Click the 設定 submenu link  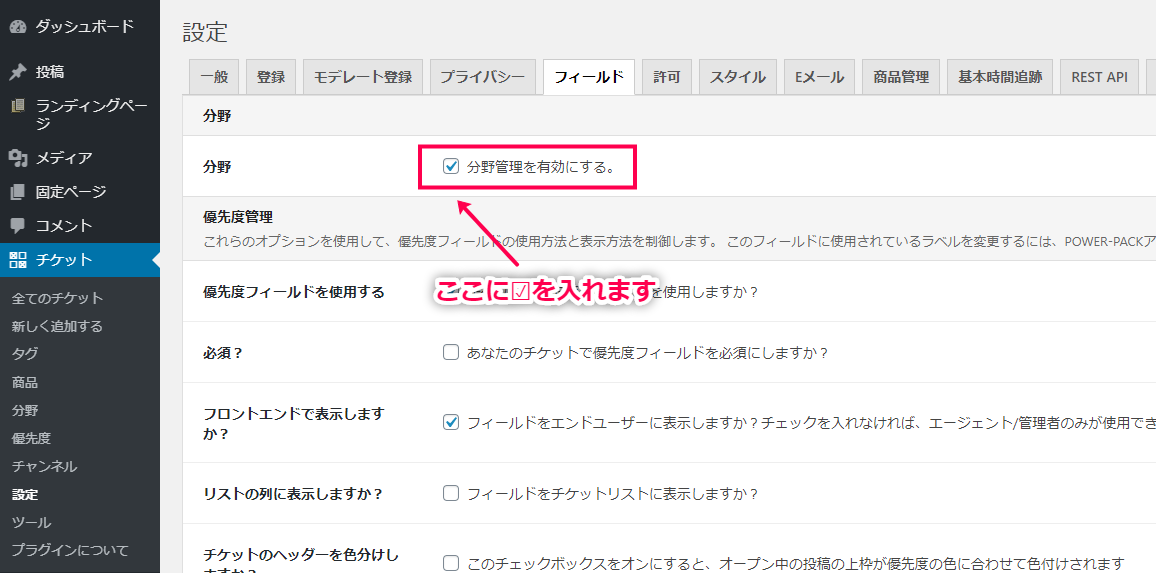tap(25, 494)
